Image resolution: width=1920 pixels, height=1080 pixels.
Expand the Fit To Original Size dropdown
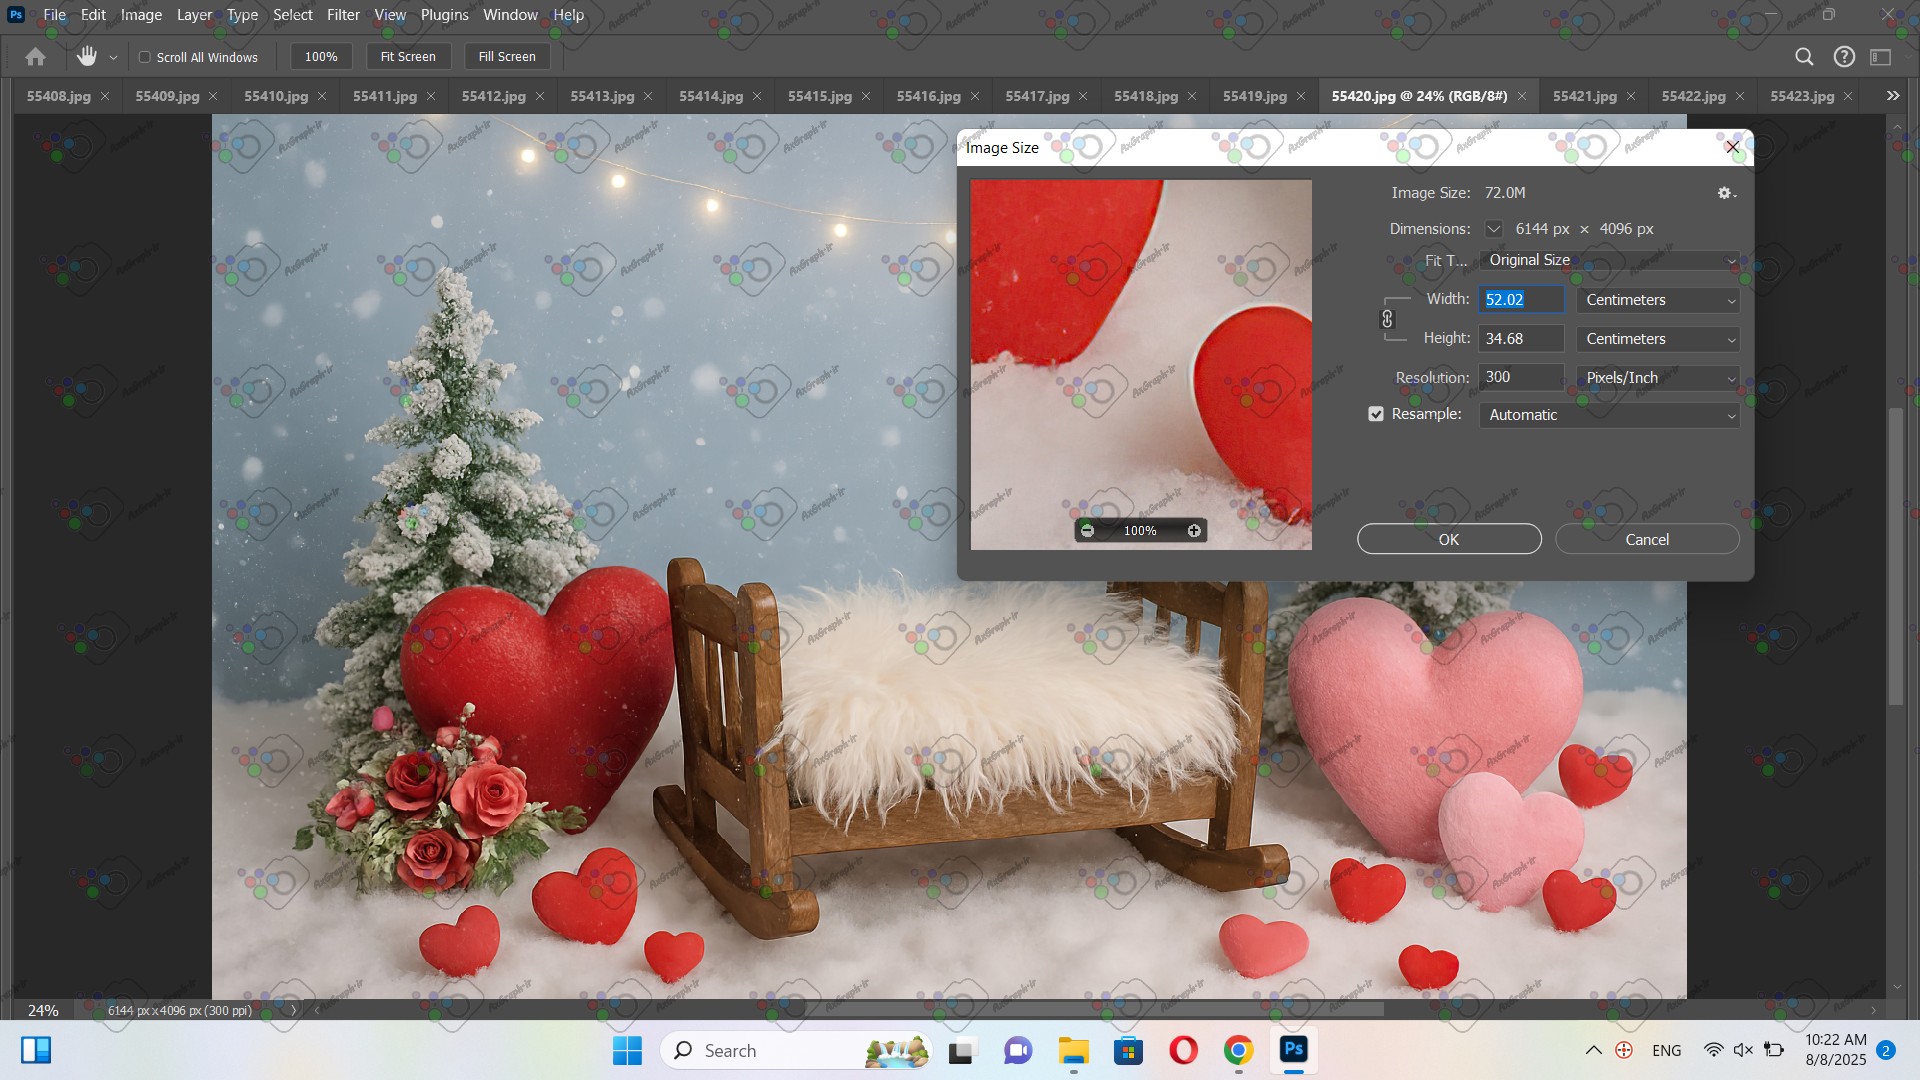1609,260
